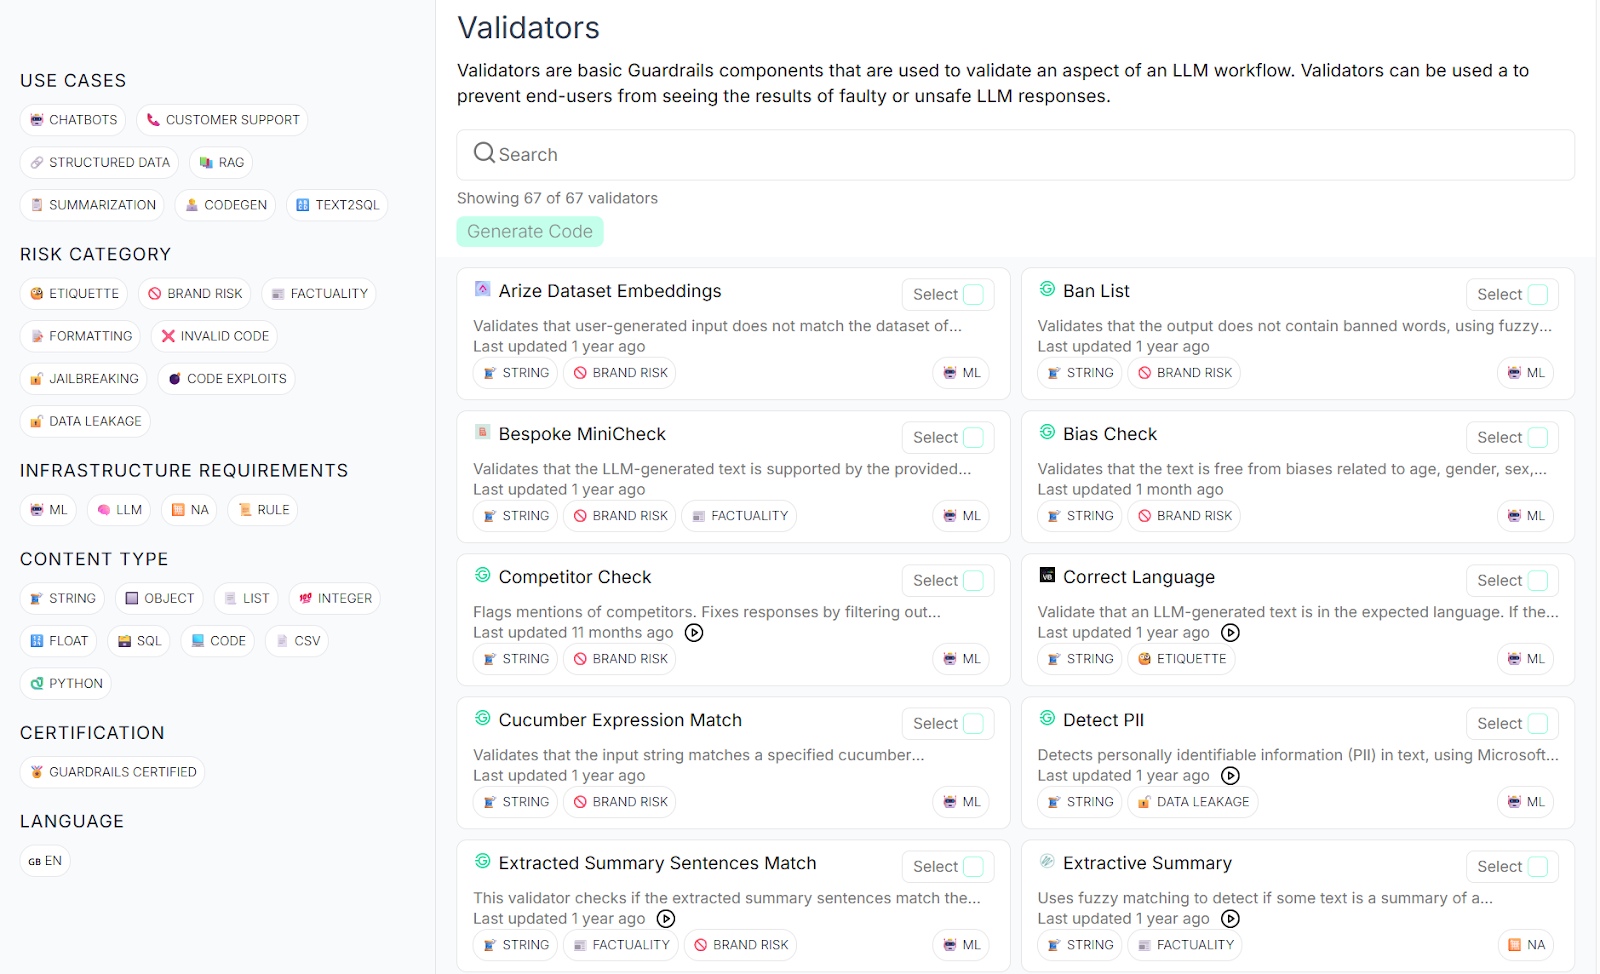Choose the LLM infrastructure requirement filter
Viewport: 1600px width, 974px height.
click(x=119, y=510)
